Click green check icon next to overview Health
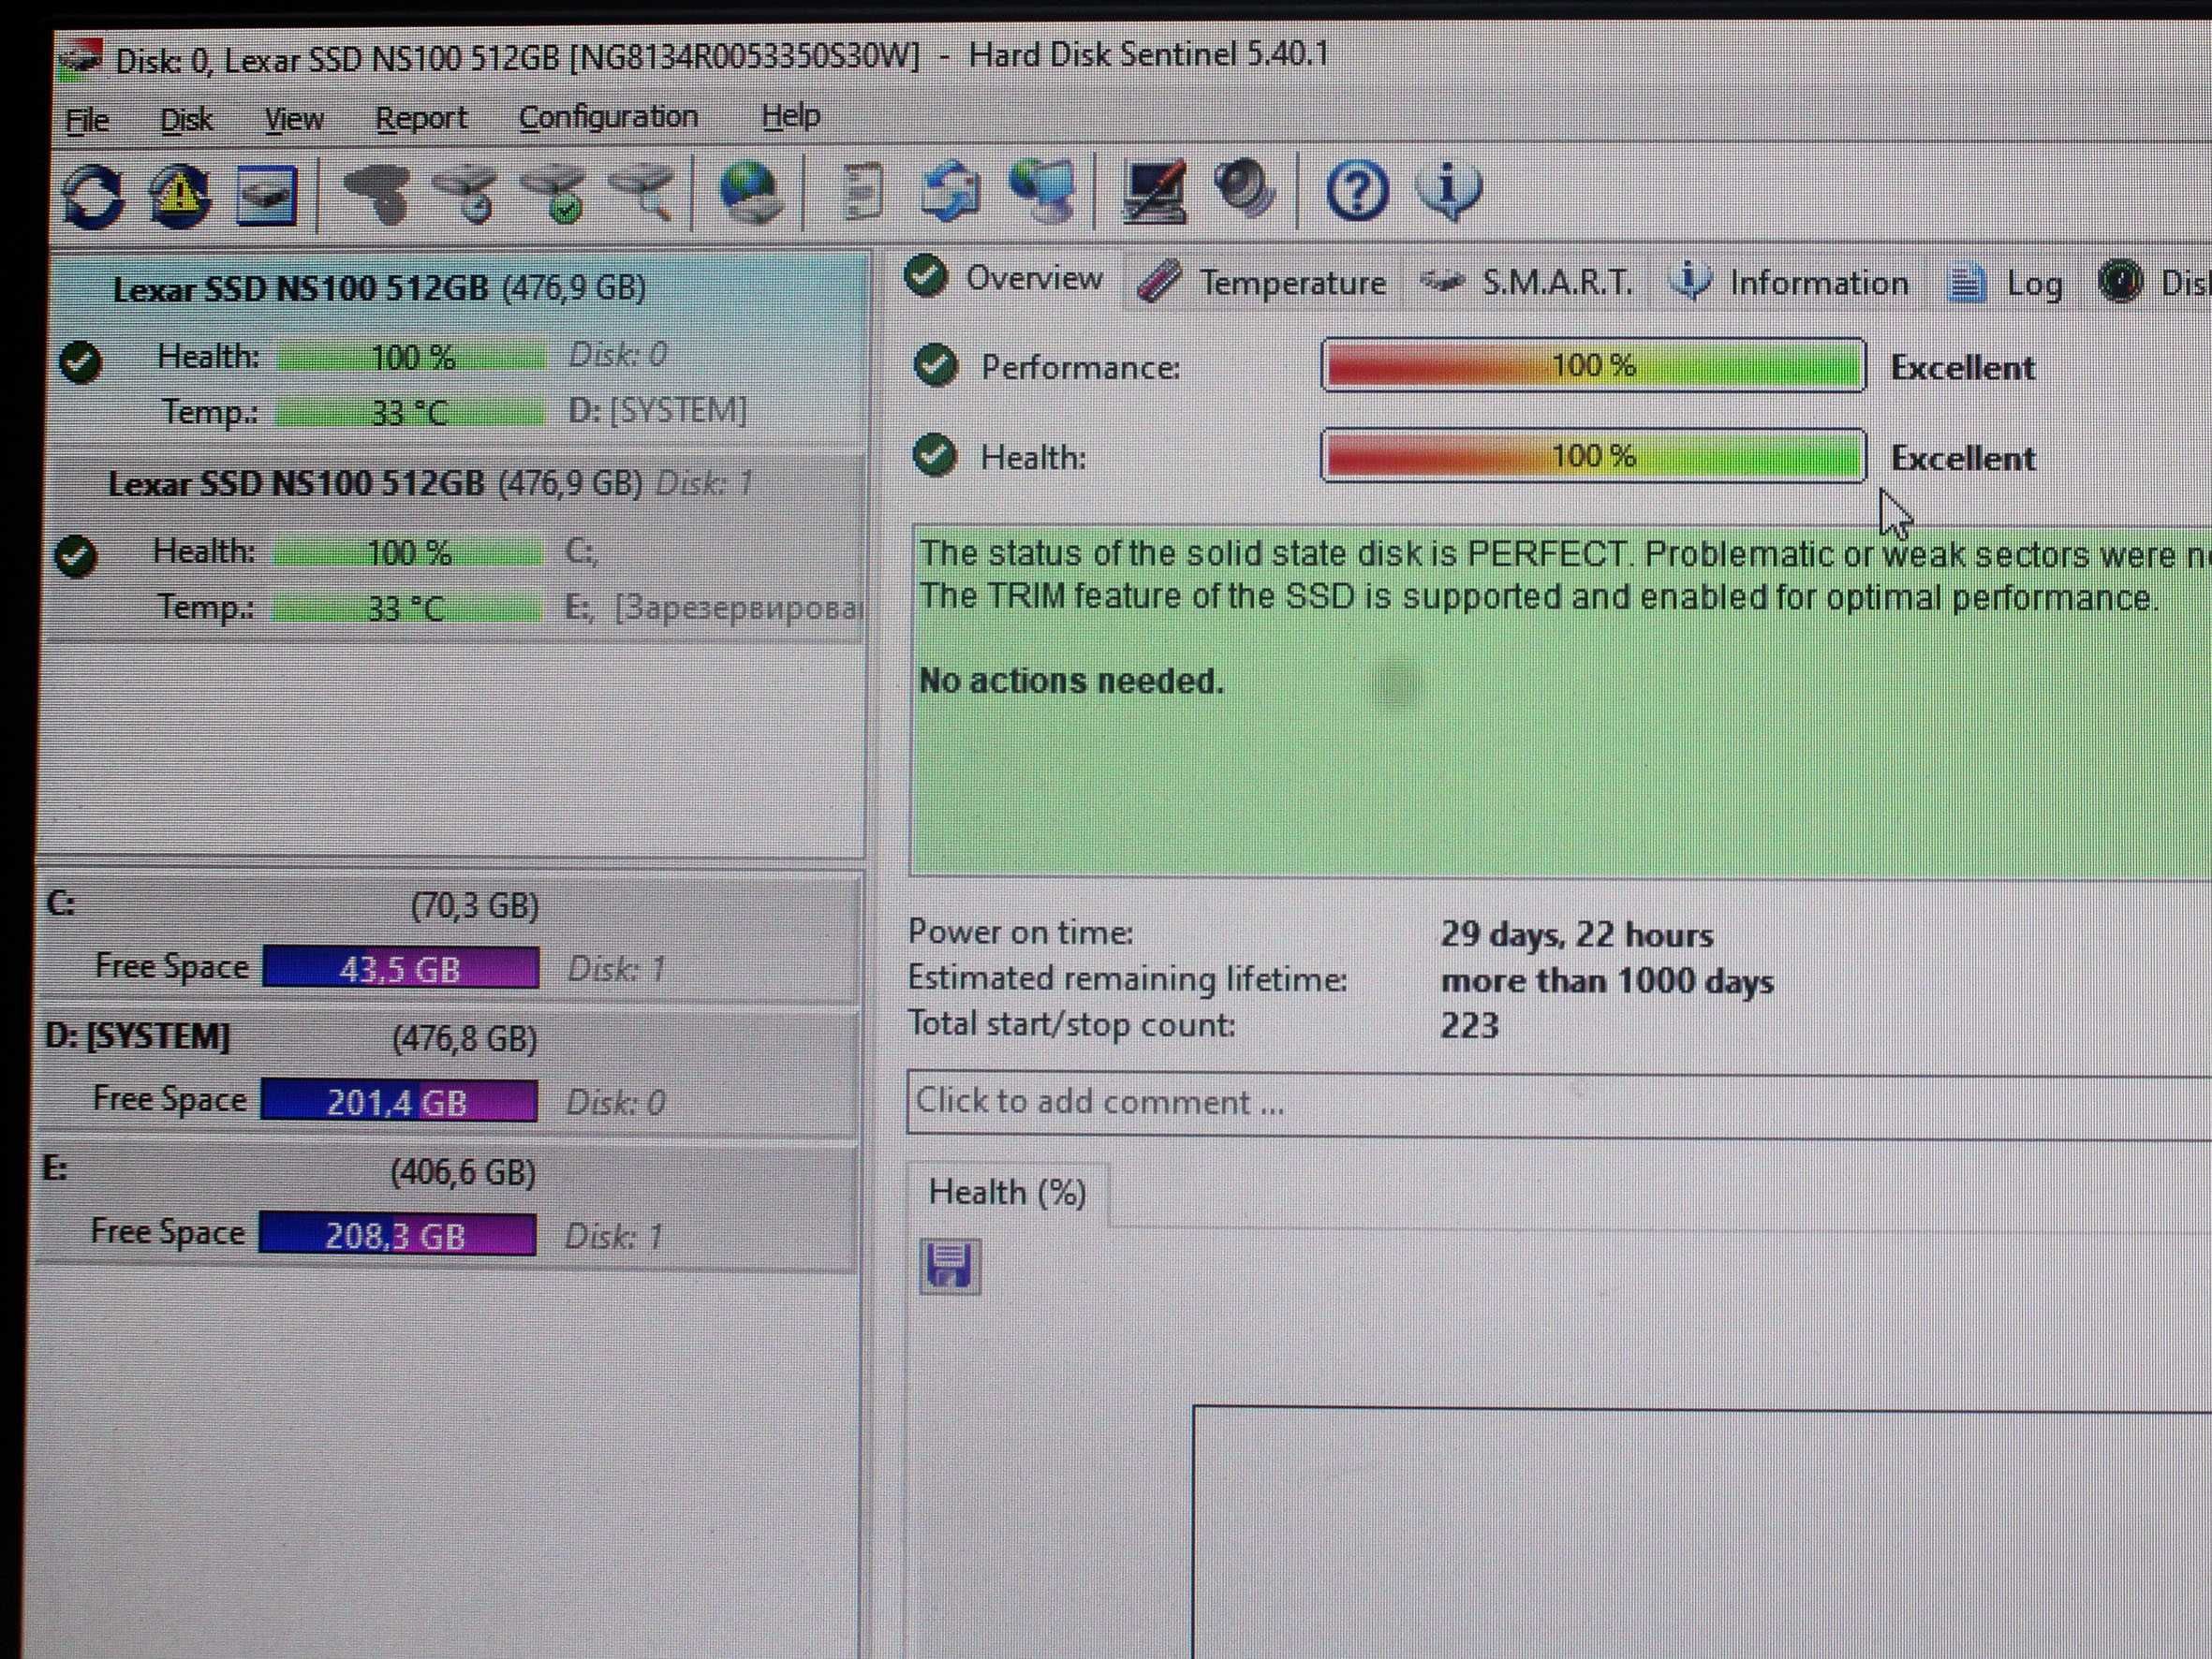This screenshot has height=1659, width=2212. (935, 455)
